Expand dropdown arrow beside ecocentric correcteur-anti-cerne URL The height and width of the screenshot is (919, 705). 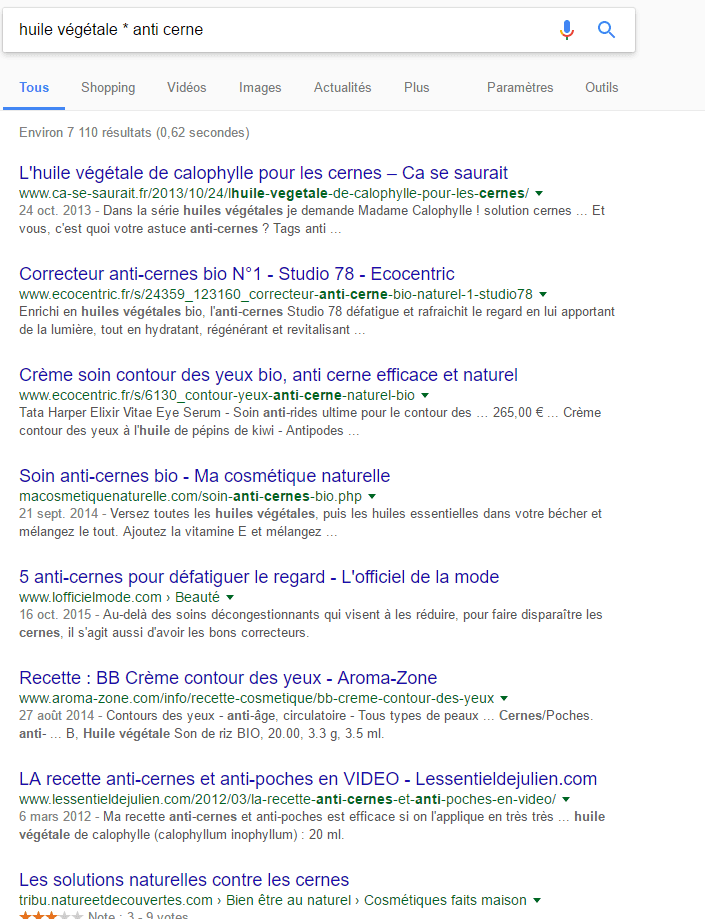[x=543, y=294]
